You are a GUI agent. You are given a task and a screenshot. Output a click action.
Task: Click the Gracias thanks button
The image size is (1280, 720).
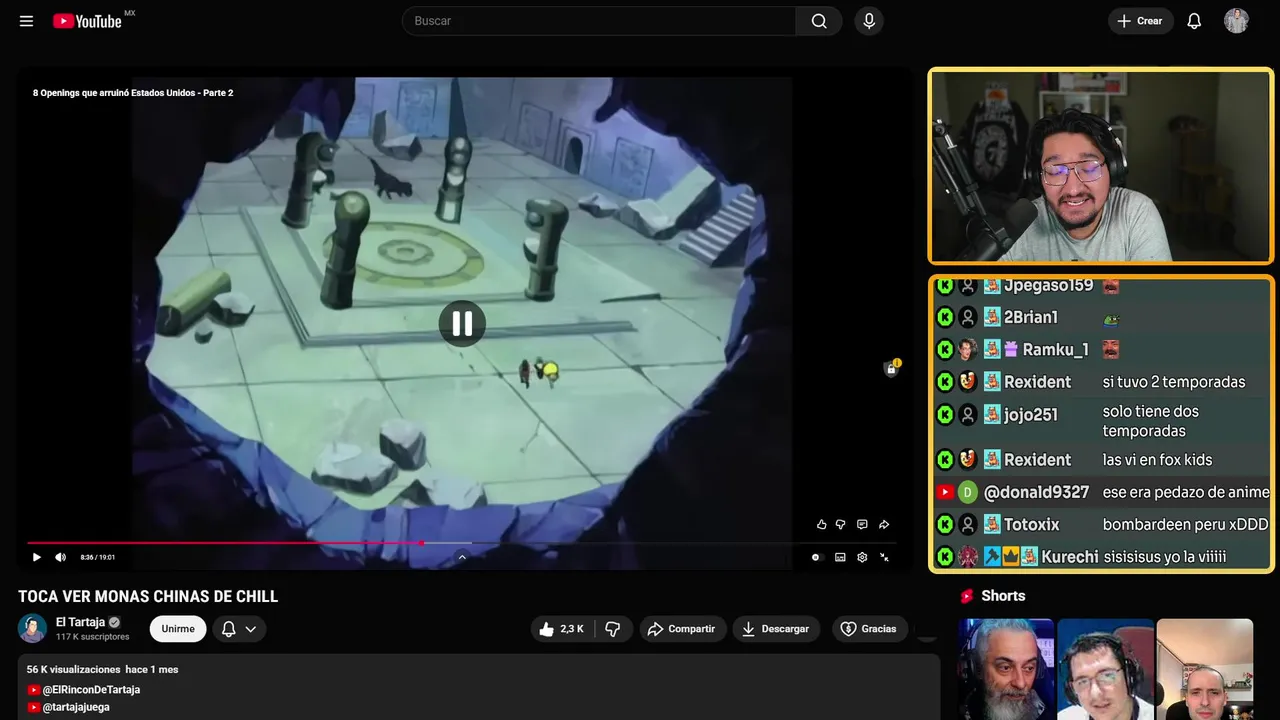coord(869,629)
